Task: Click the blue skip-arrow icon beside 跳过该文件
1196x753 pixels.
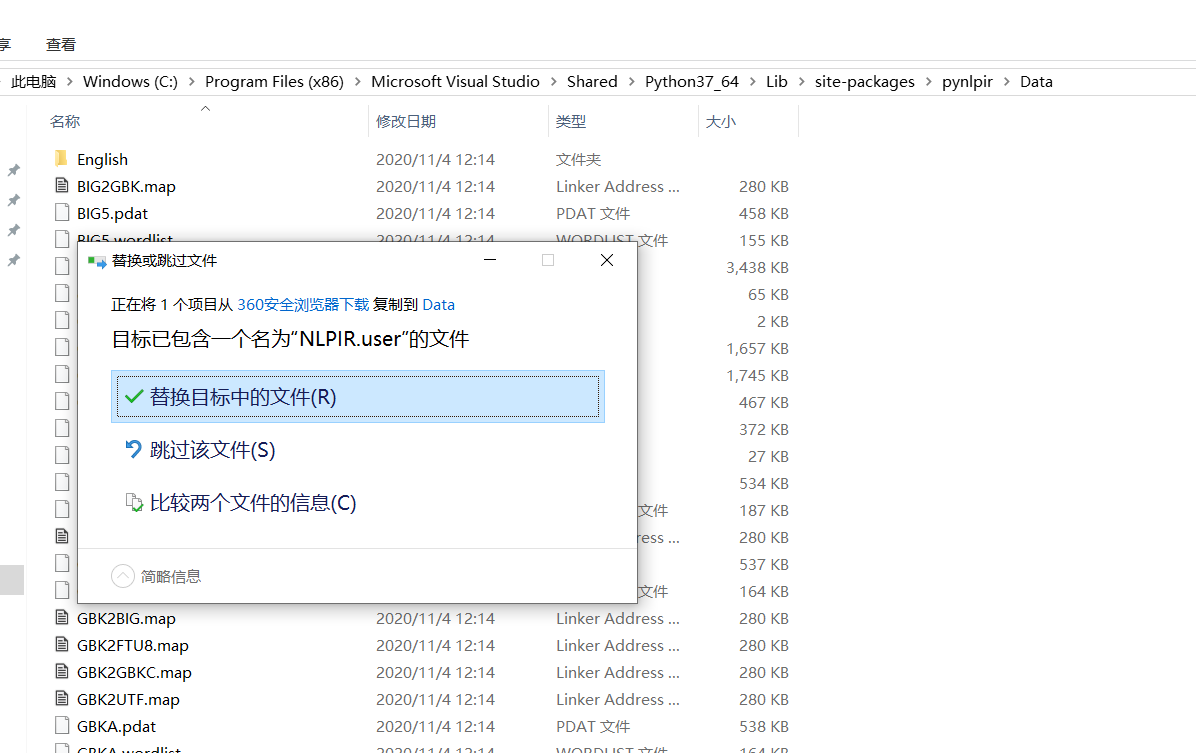Action: [133, 449]
